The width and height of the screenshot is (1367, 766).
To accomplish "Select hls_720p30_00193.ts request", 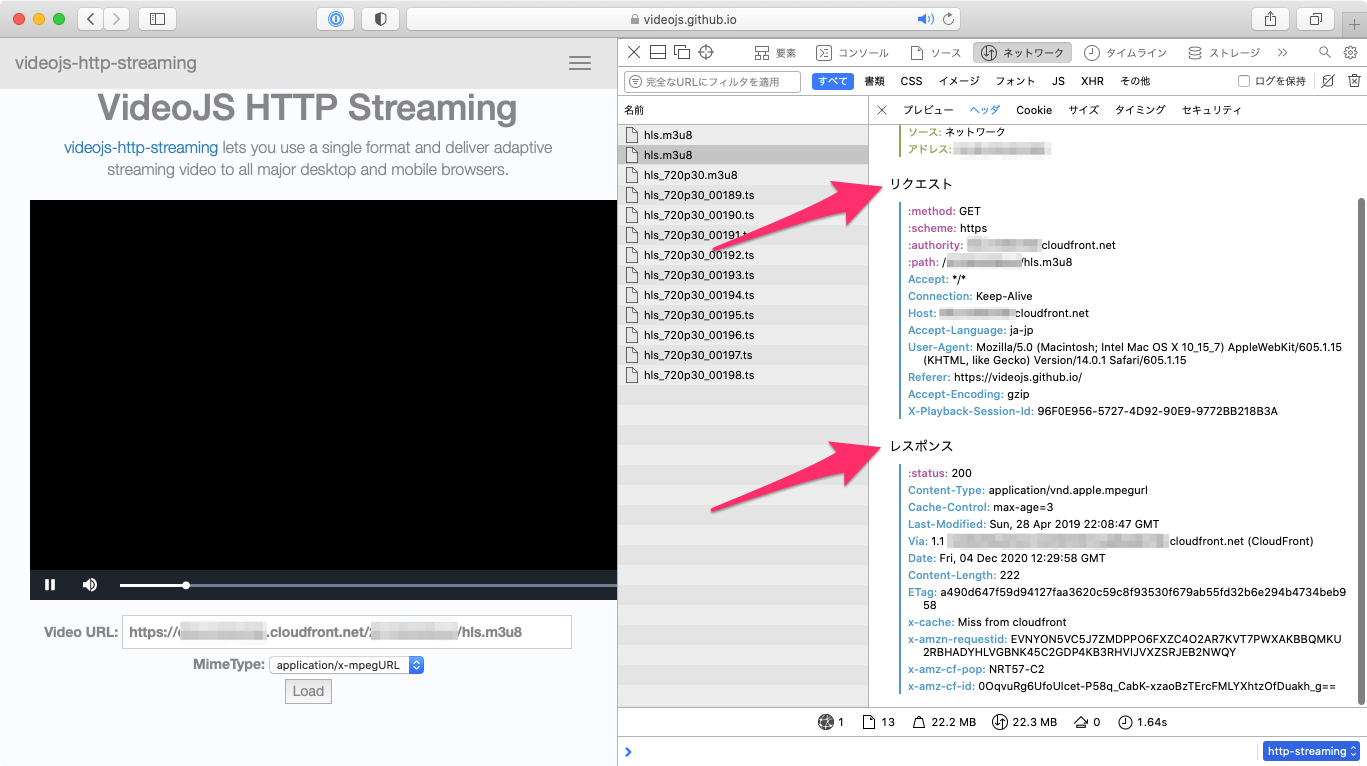I will pos(743,275).
